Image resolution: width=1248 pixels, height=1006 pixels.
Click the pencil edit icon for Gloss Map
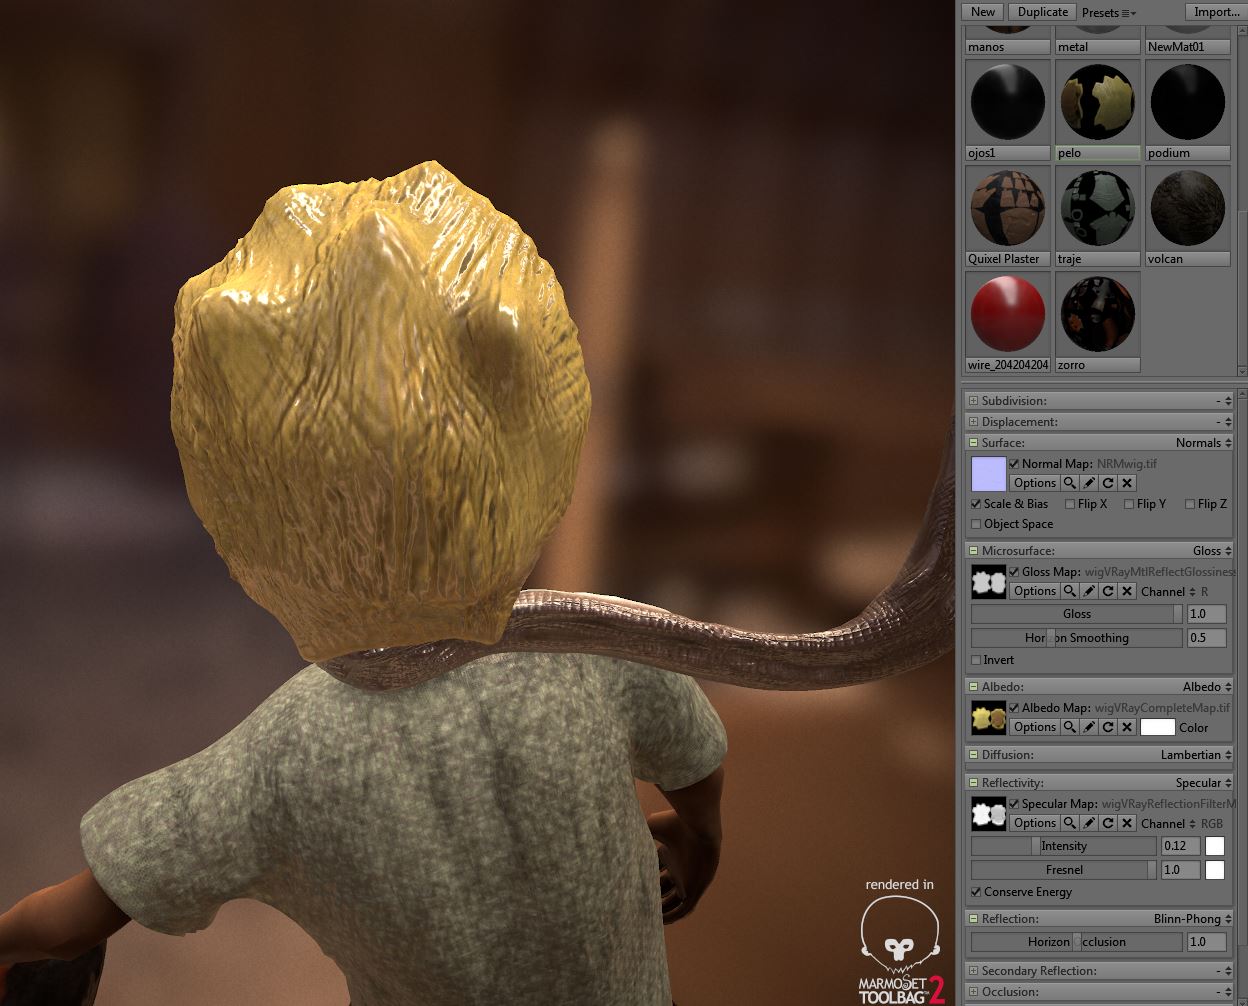(1089, 591)
